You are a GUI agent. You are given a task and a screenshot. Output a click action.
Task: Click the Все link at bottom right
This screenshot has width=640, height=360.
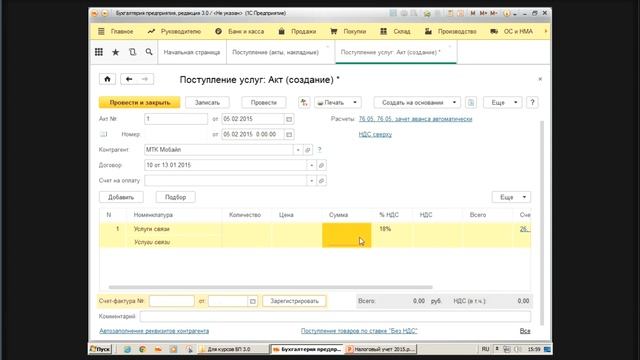pyautogui.click(x=525, y=331)
